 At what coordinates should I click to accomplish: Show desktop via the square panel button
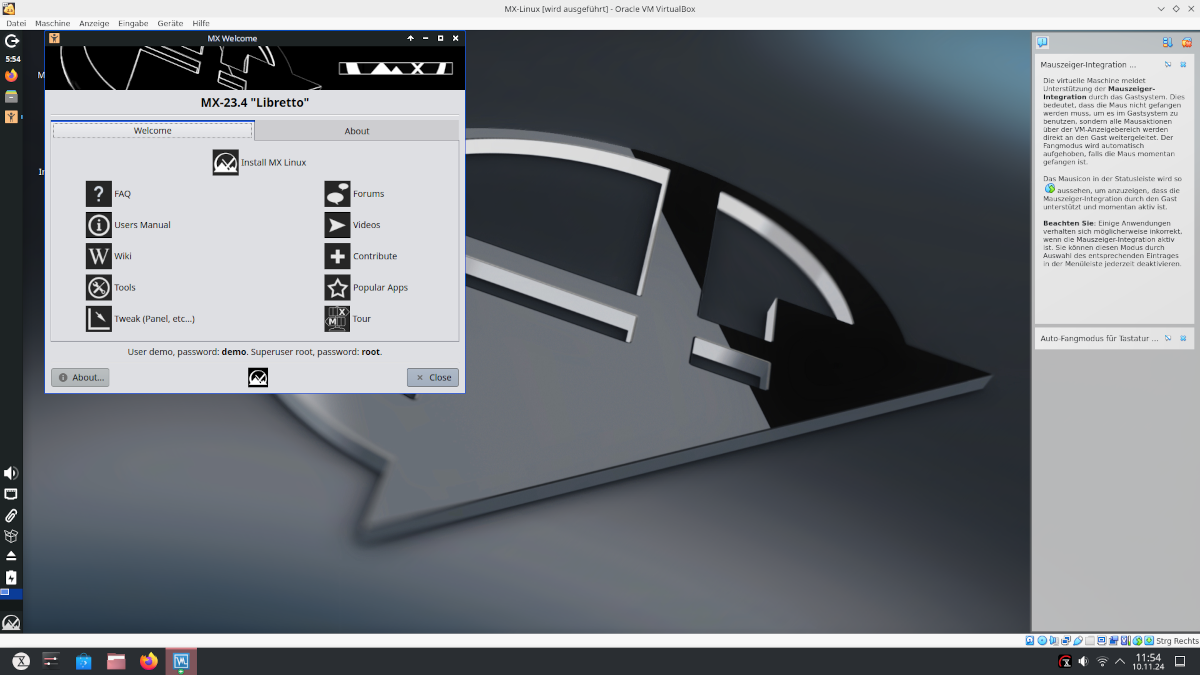[x=1182, y=662]
